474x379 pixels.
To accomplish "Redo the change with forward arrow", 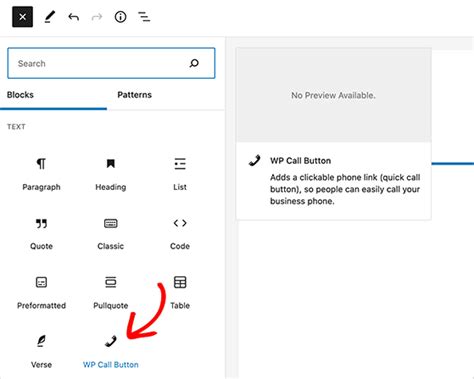I will (97, 17).
